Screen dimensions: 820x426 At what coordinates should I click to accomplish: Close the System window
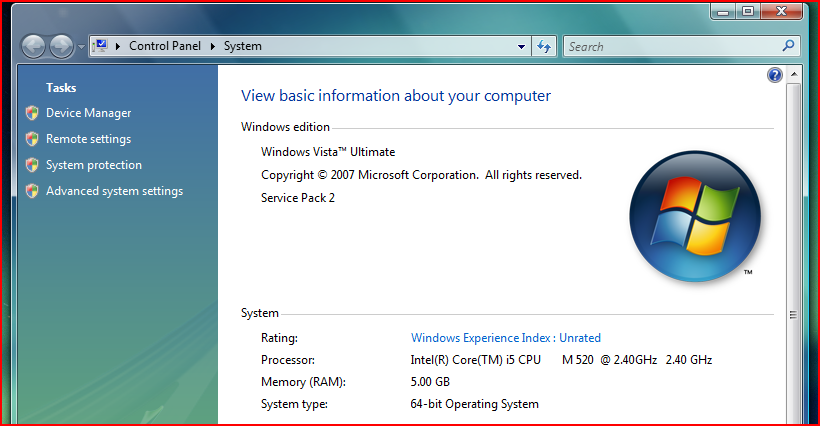(x=781, y=11)
